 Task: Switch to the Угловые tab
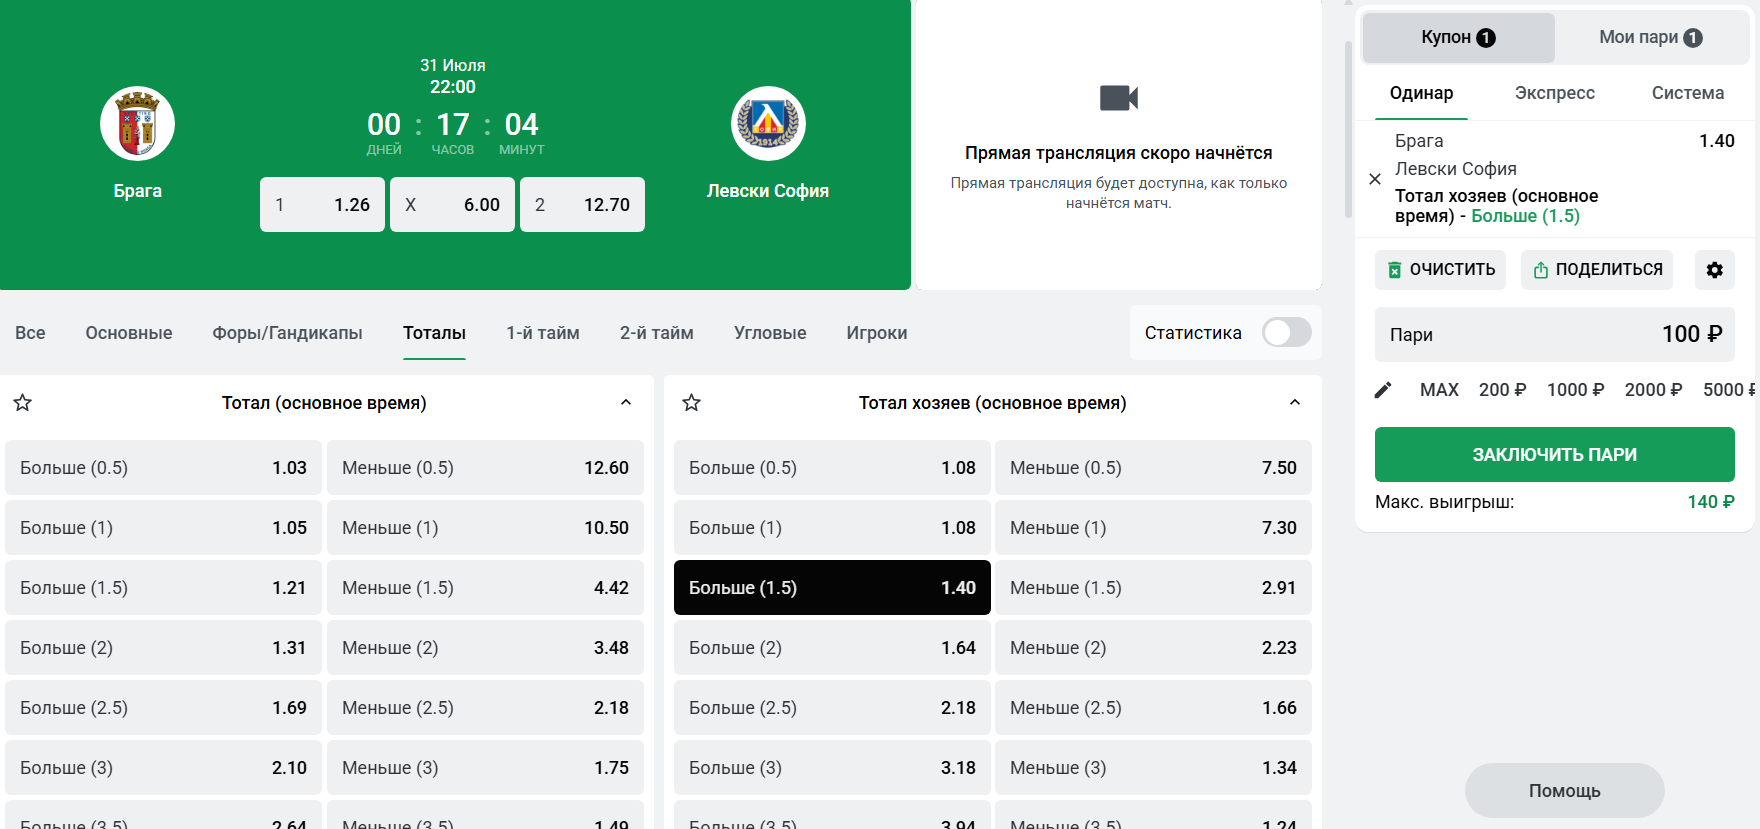[770, 333]
